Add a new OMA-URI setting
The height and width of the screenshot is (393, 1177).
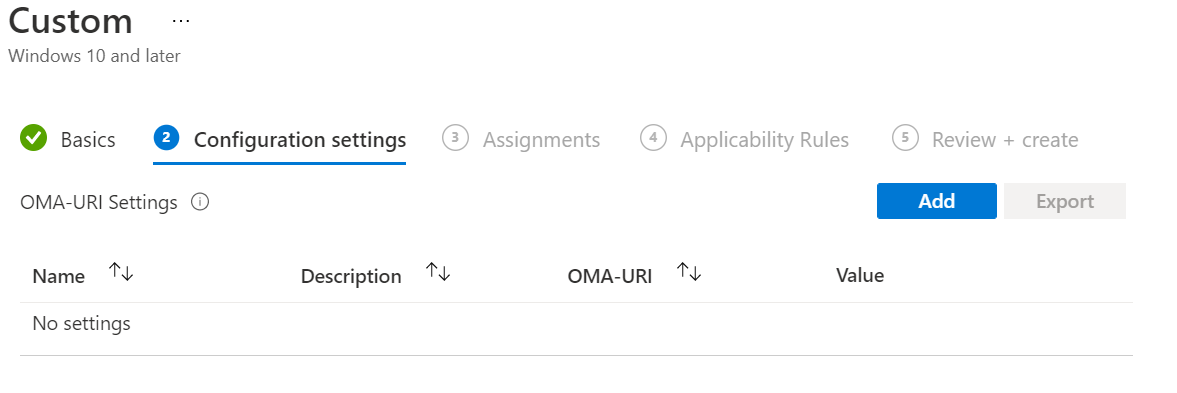tap(937, 201)
